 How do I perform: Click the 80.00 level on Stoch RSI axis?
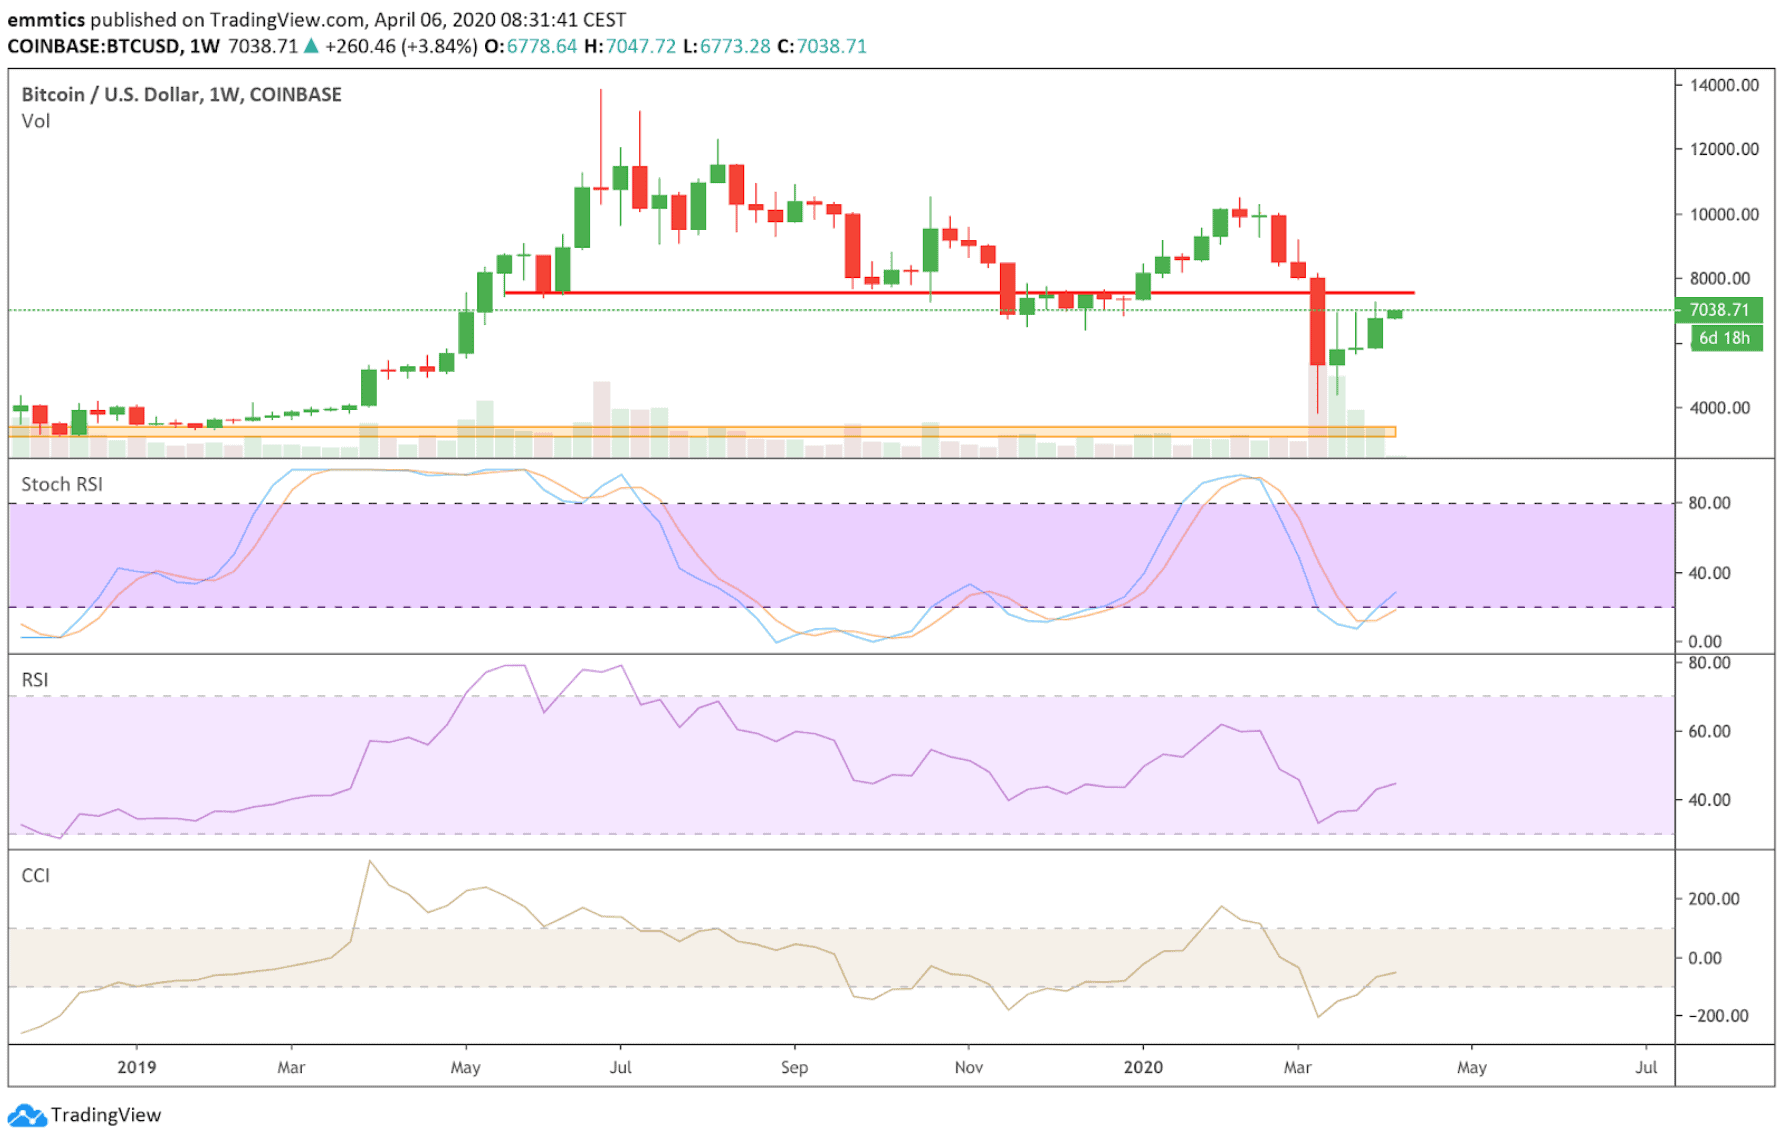pyautogui.click(x=1709, y=503)
